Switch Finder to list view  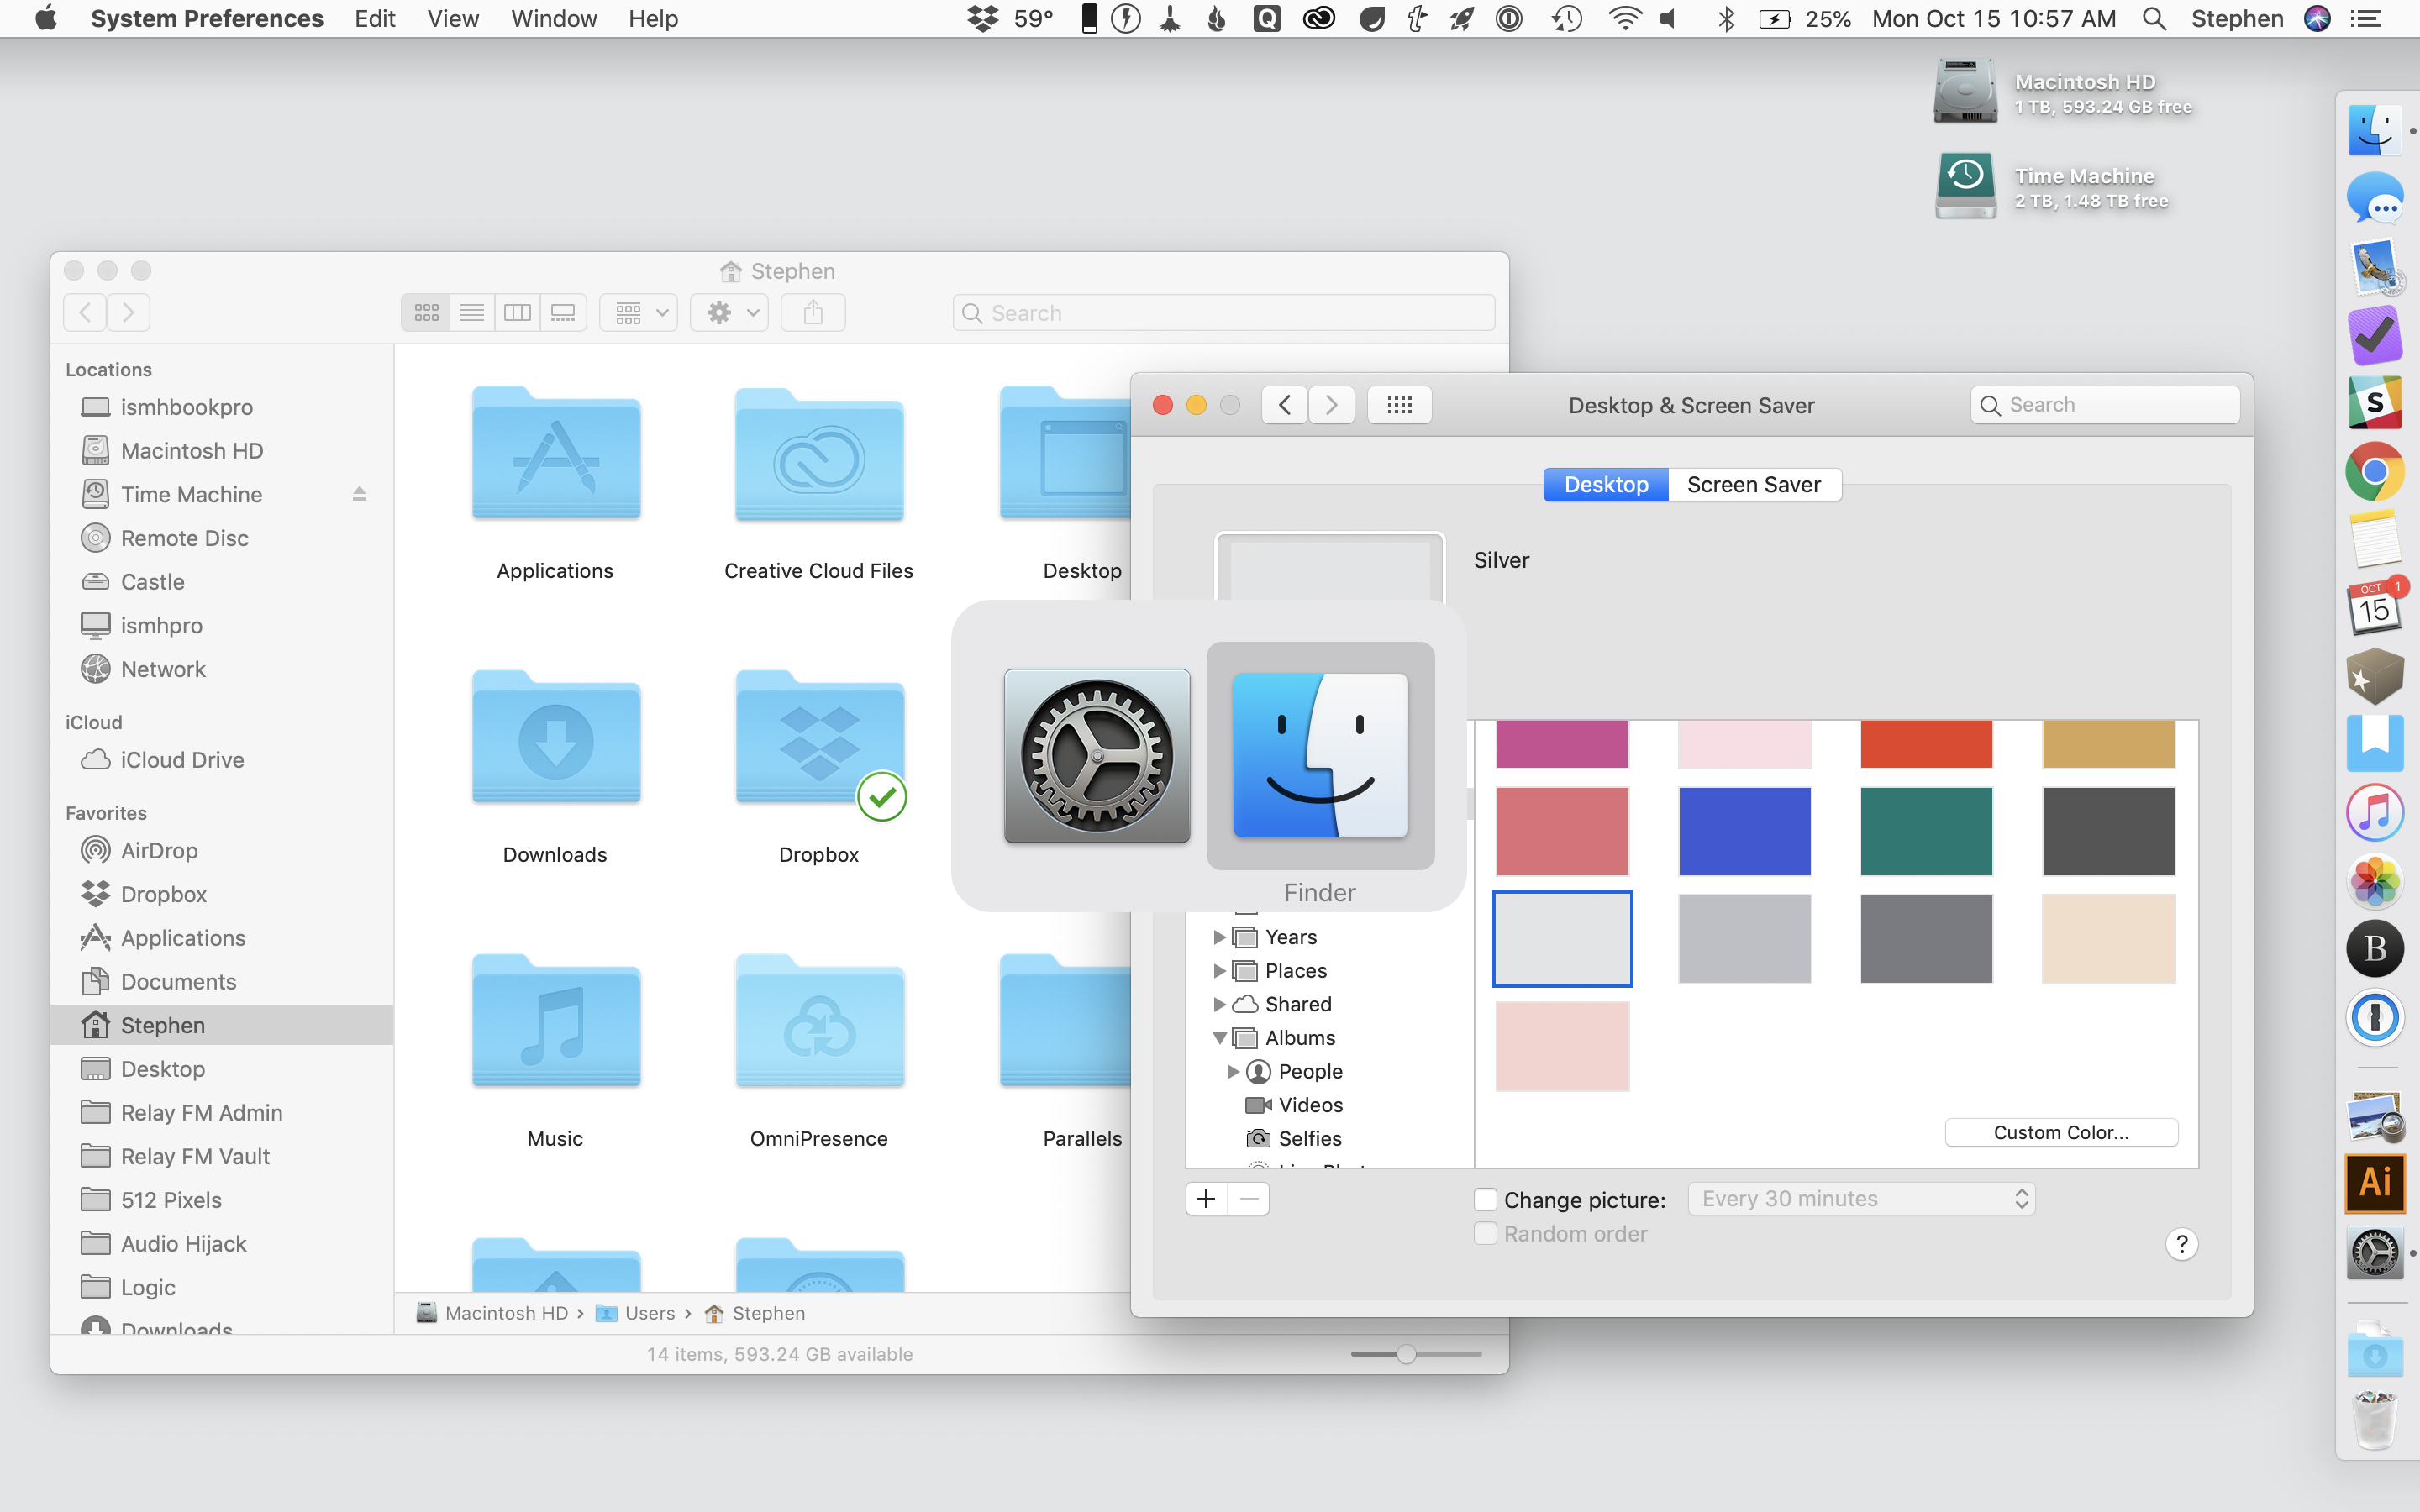472,313
